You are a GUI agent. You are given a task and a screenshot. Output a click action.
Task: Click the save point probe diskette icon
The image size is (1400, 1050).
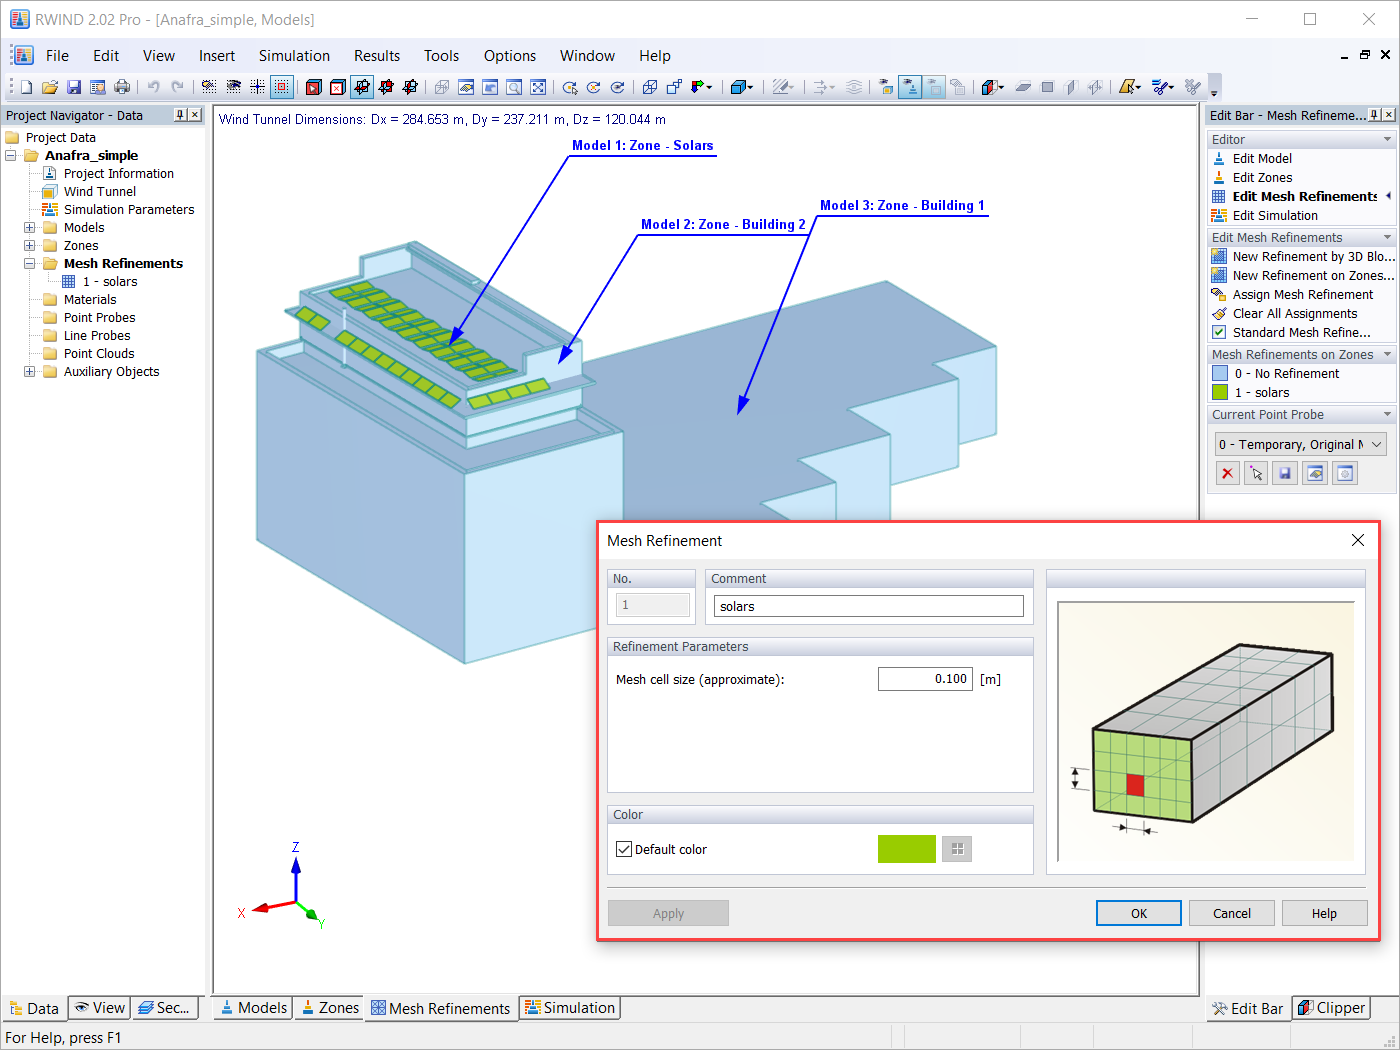coord(1286,473)
